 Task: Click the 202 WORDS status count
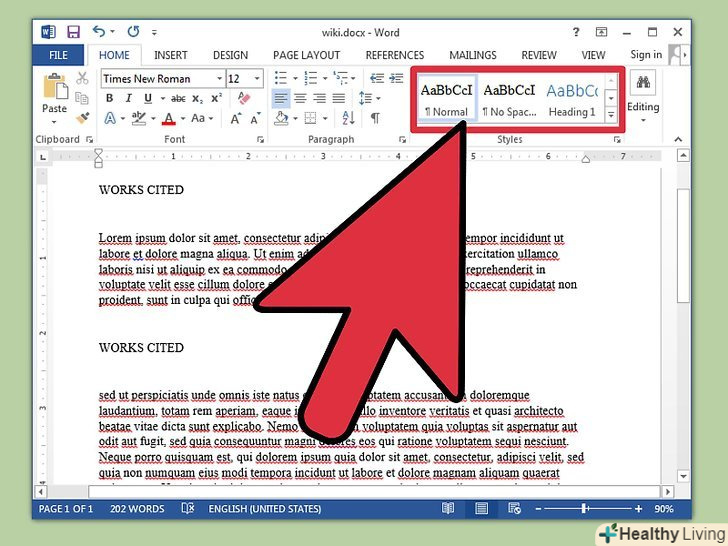[137, 509]
